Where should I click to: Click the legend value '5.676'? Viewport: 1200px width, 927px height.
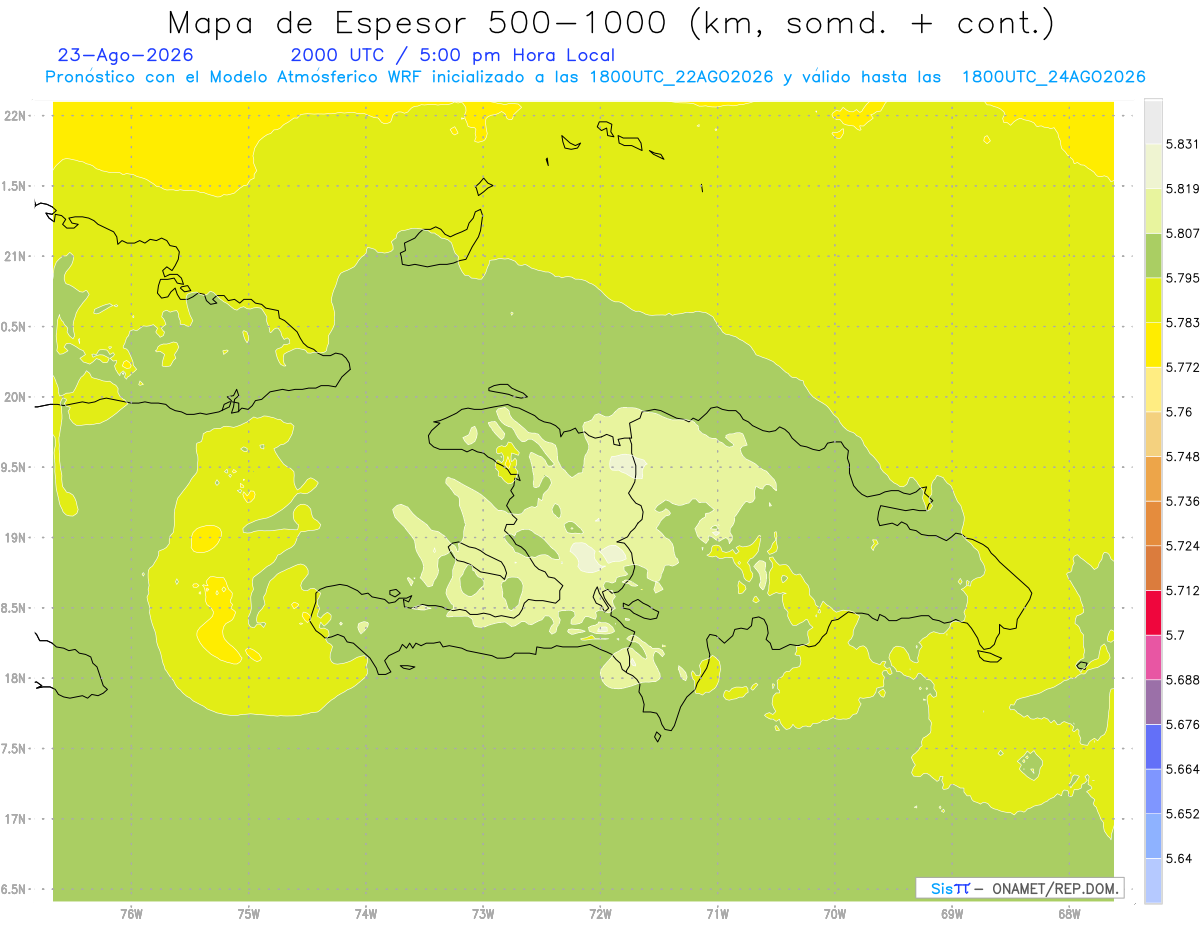[1182, 724]
